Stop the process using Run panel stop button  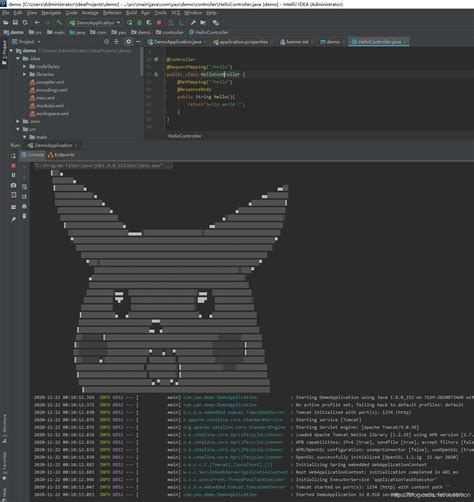point(13,166)
